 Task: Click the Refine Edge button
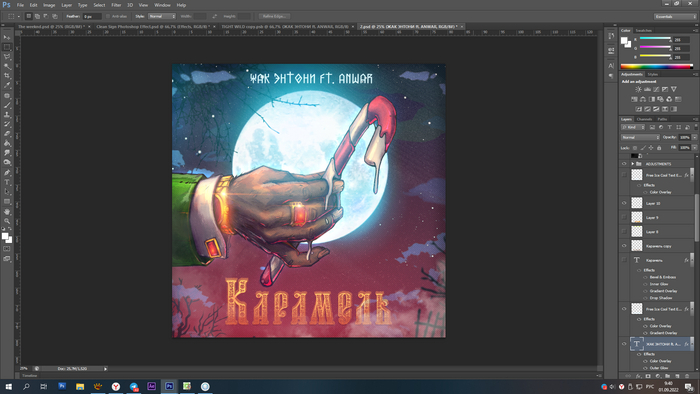point(274,16)
